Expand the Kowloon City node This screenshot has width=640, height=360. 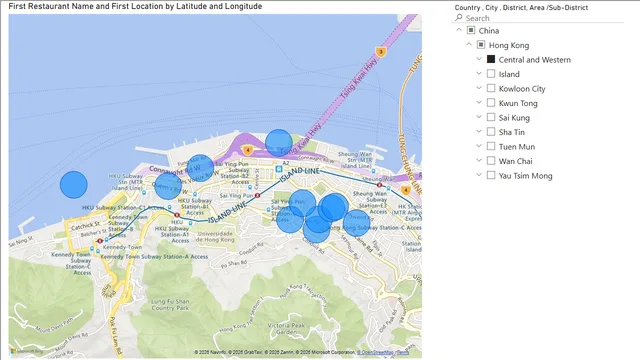[479, 88]
